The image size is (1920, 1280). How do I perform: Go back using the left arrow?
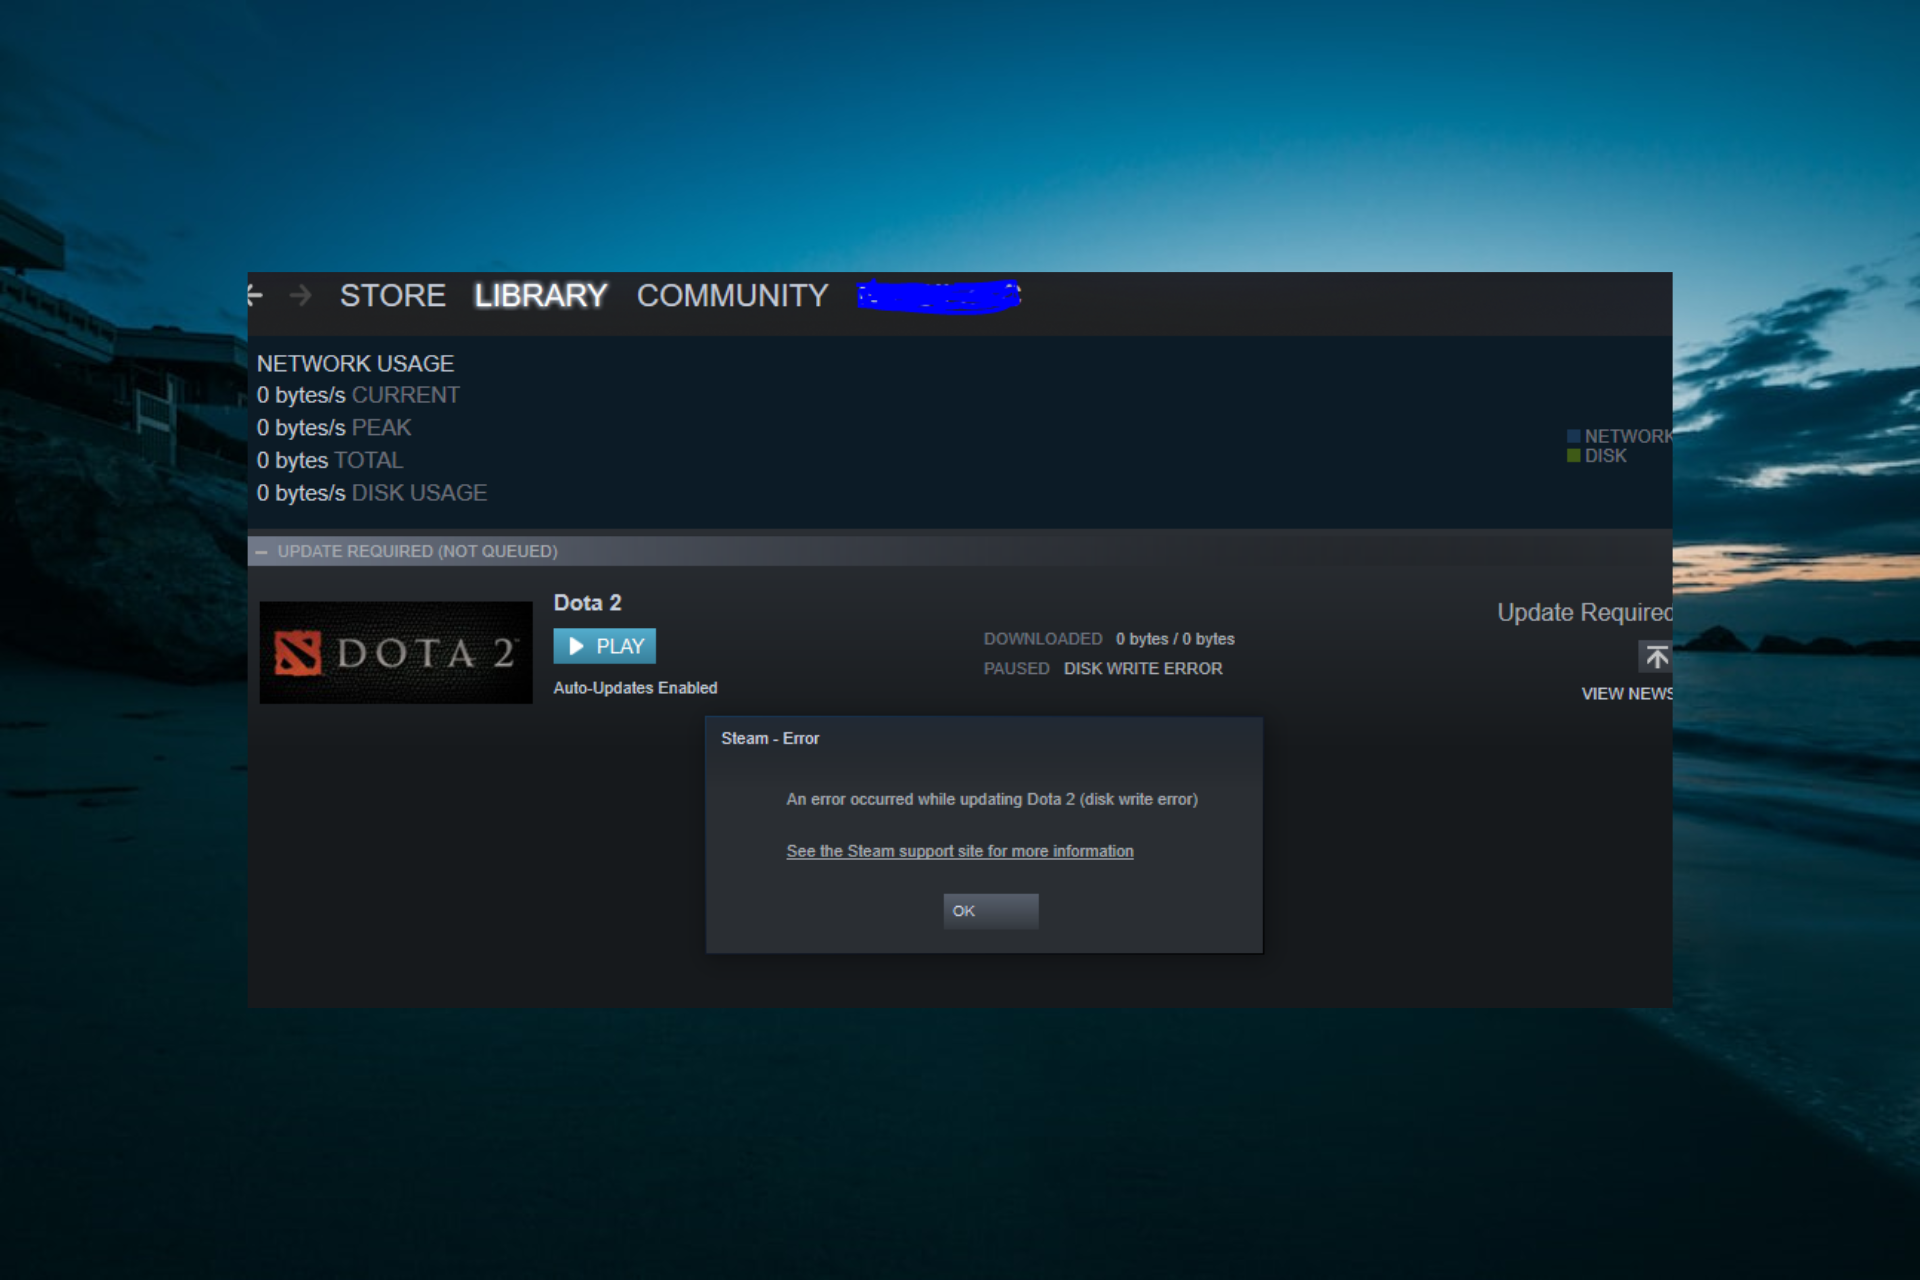pyautogui.click(x=255, y=295)
